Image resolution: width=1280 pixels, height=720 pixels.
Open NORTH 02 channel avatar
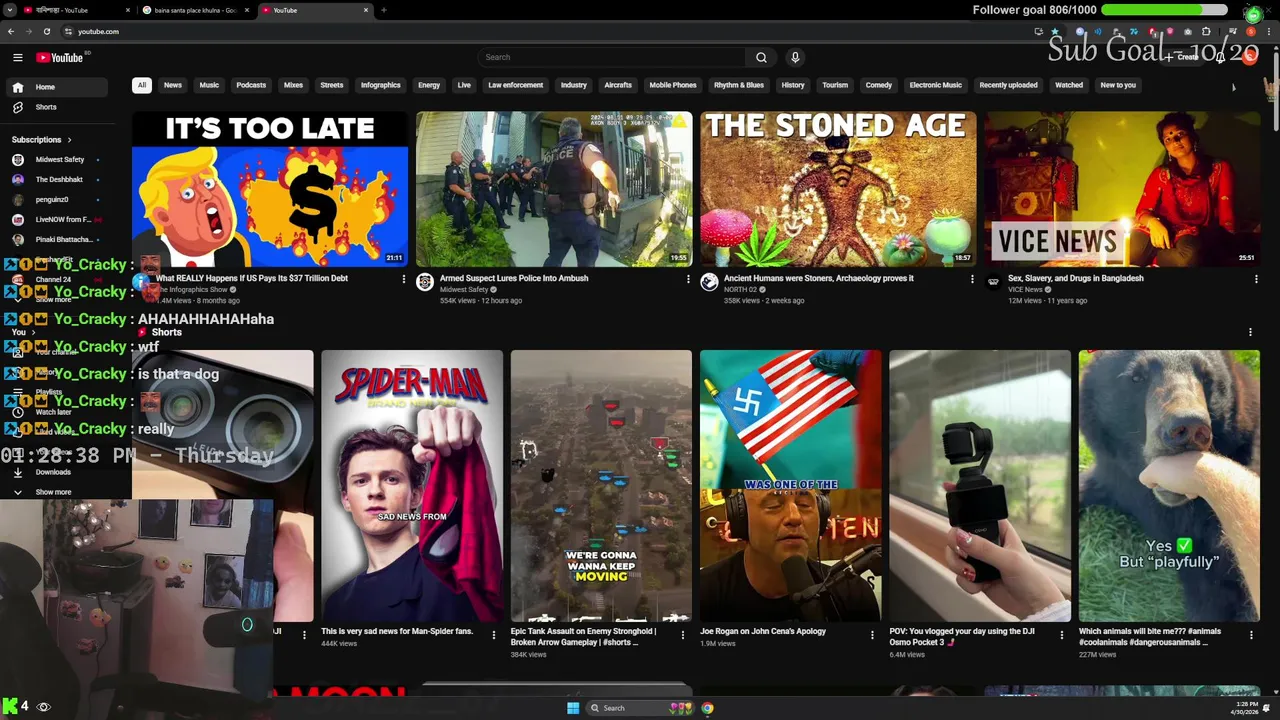(x=709, y=283)
